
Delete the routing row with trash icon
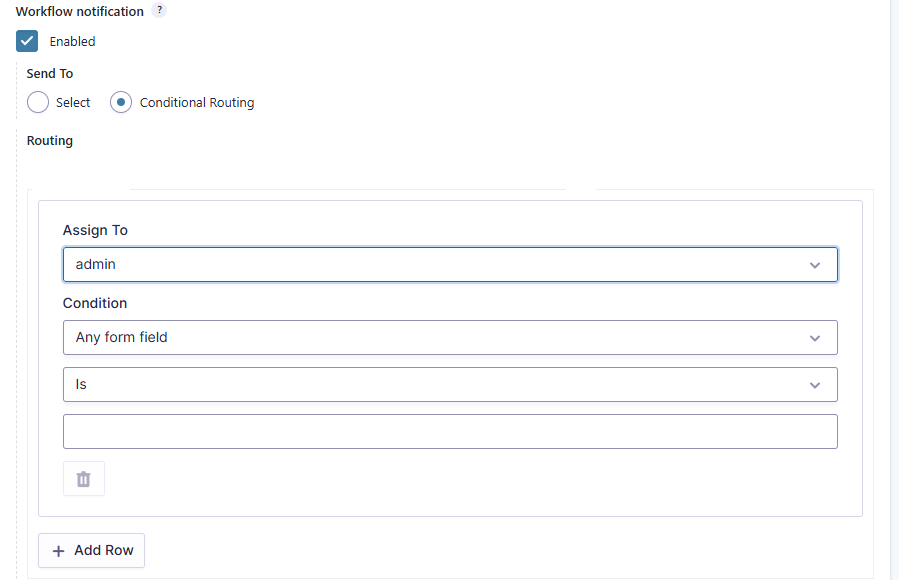pos(84,479)
